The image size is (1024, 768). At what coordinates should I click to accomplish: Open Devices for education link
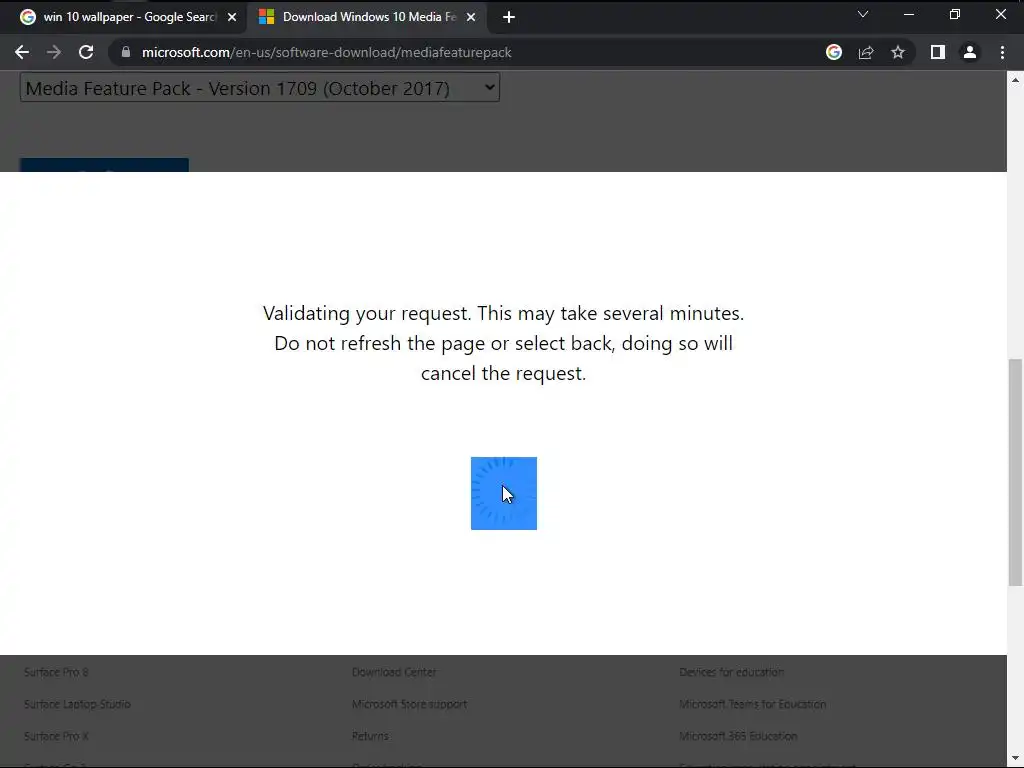point(731,672)
